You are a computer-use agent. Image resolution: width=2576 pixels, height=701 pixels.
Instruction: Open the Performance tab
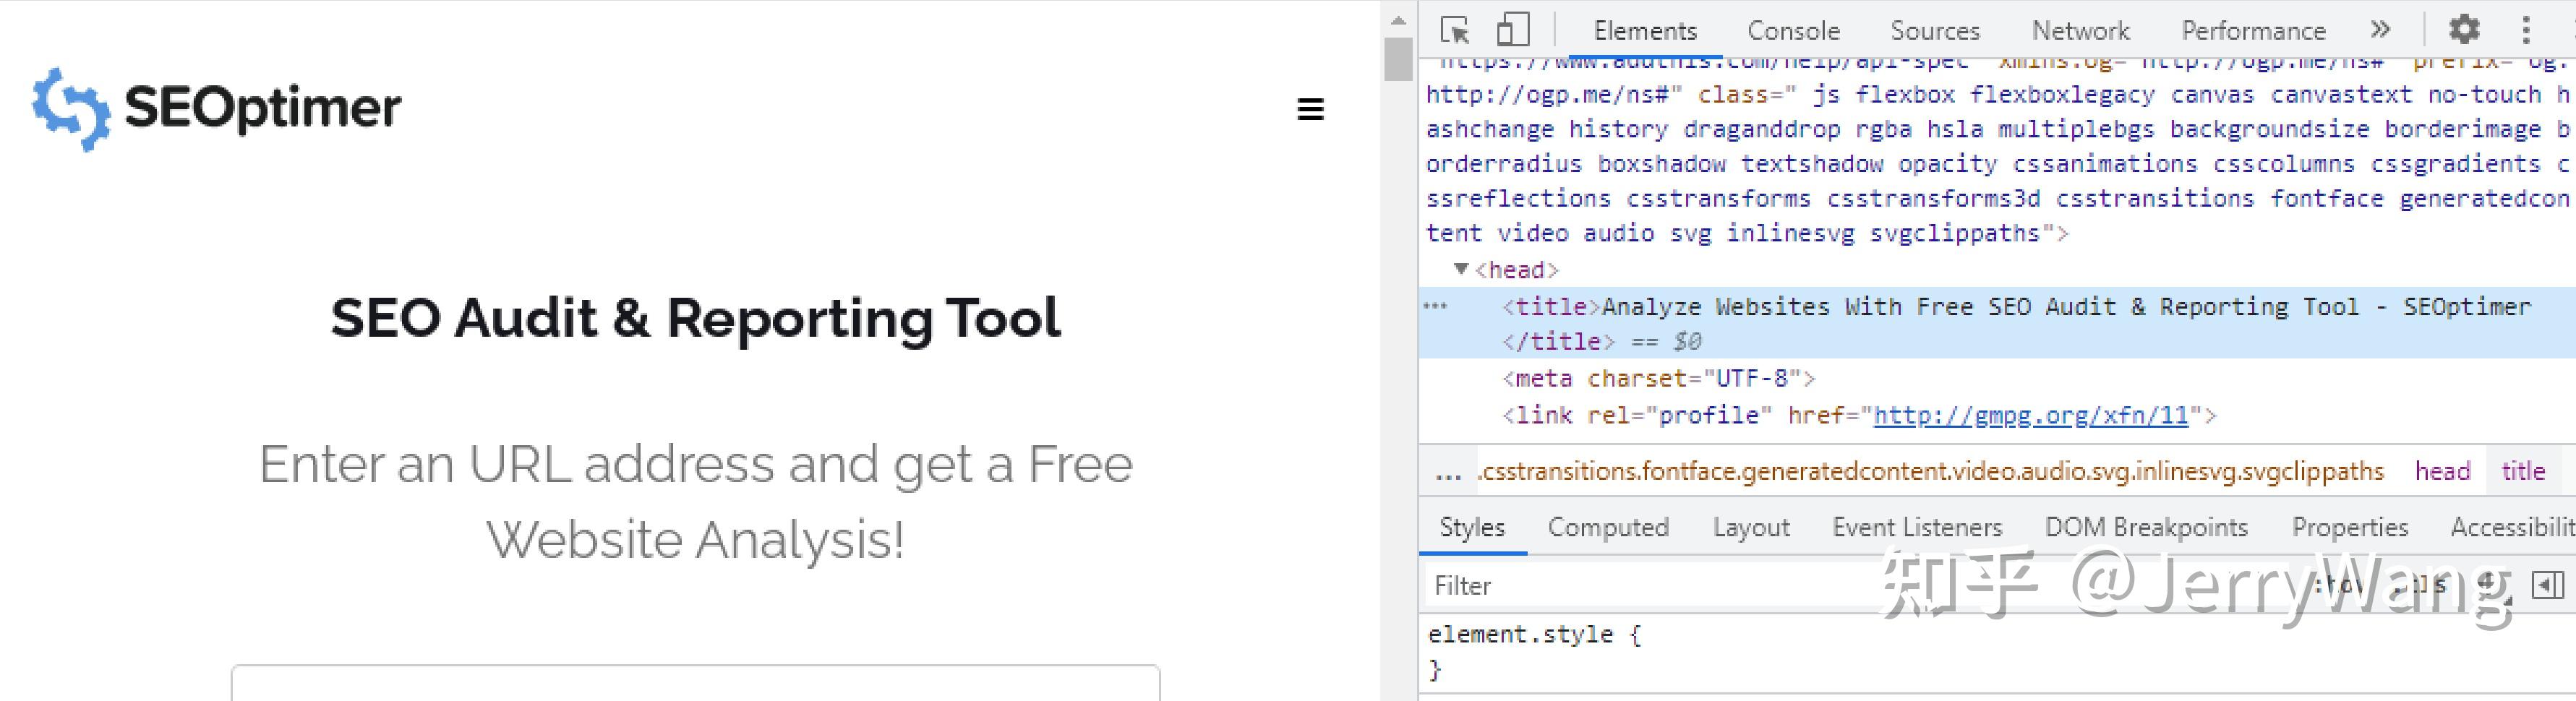coord(2253,31)
